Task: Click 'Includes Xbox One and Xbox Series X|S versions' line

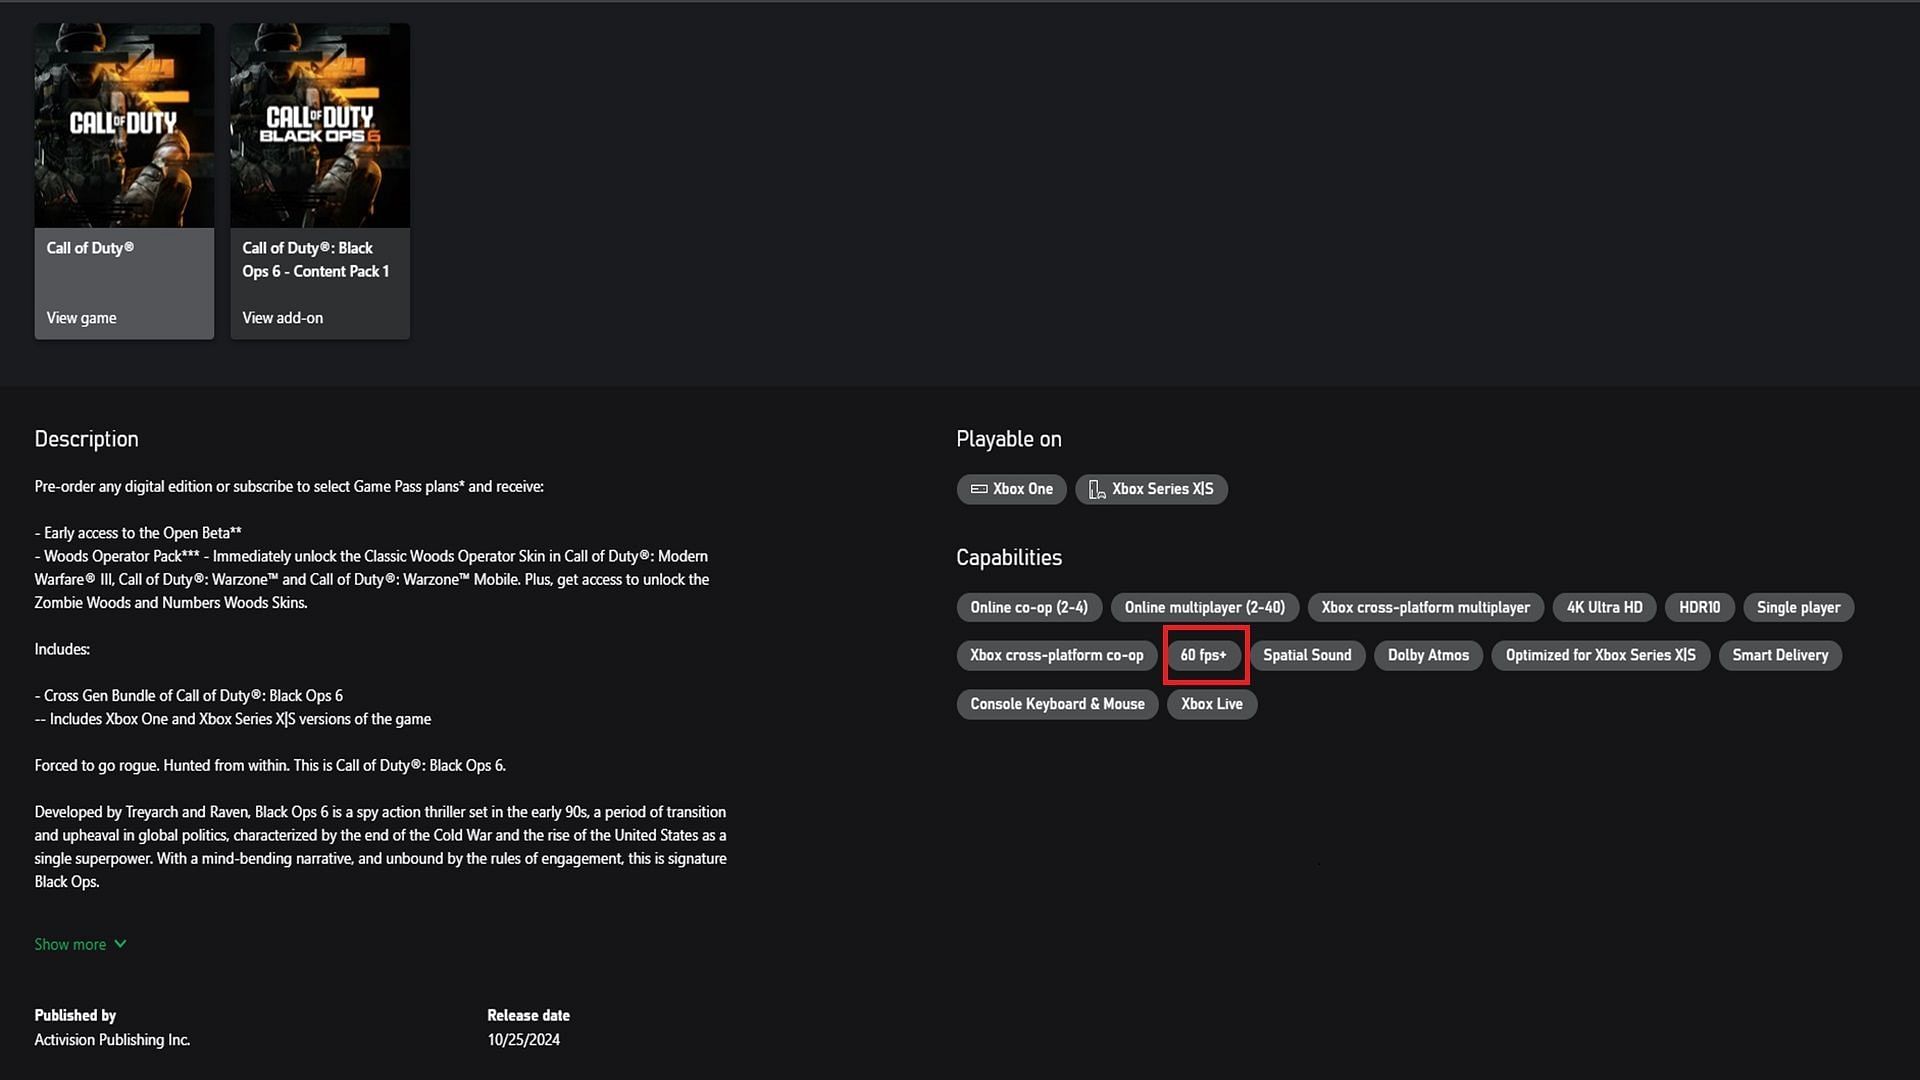Action: 233,719
